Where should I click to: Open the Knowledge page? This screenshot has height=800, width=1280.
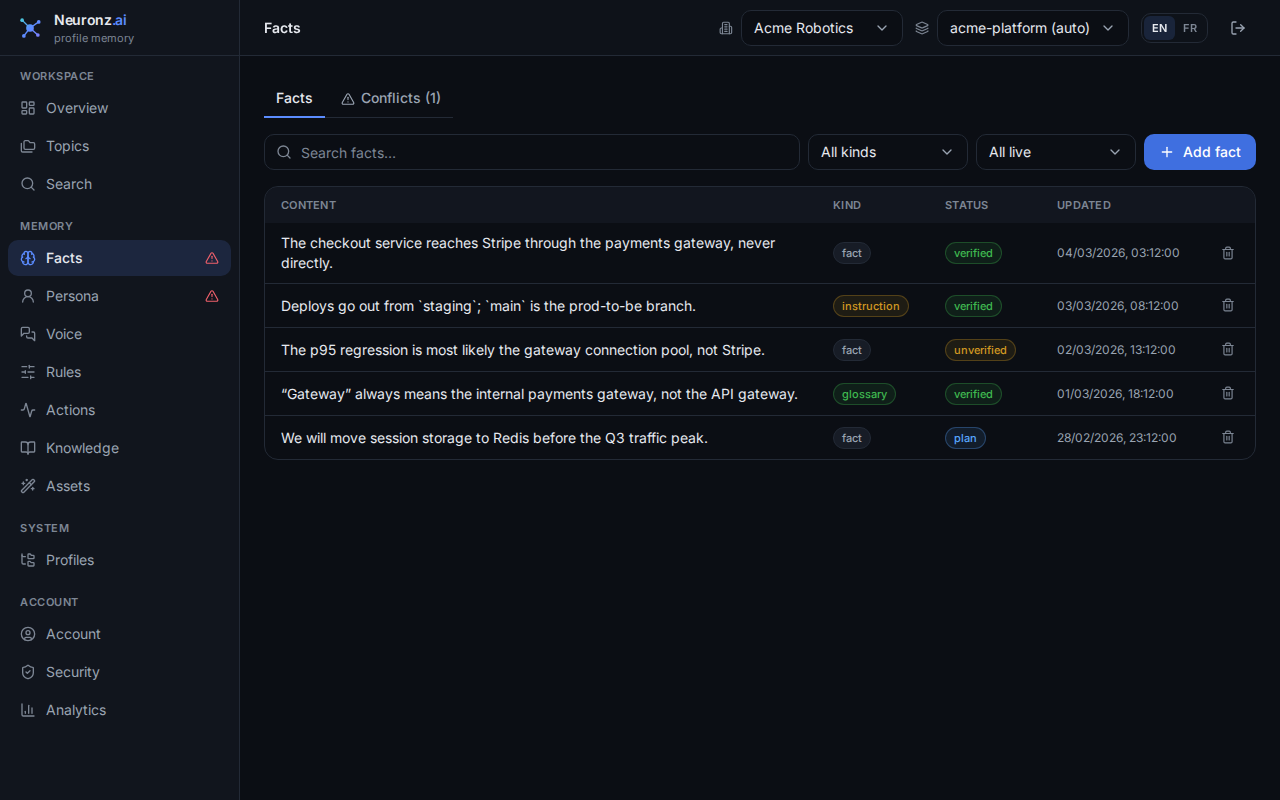119,448
